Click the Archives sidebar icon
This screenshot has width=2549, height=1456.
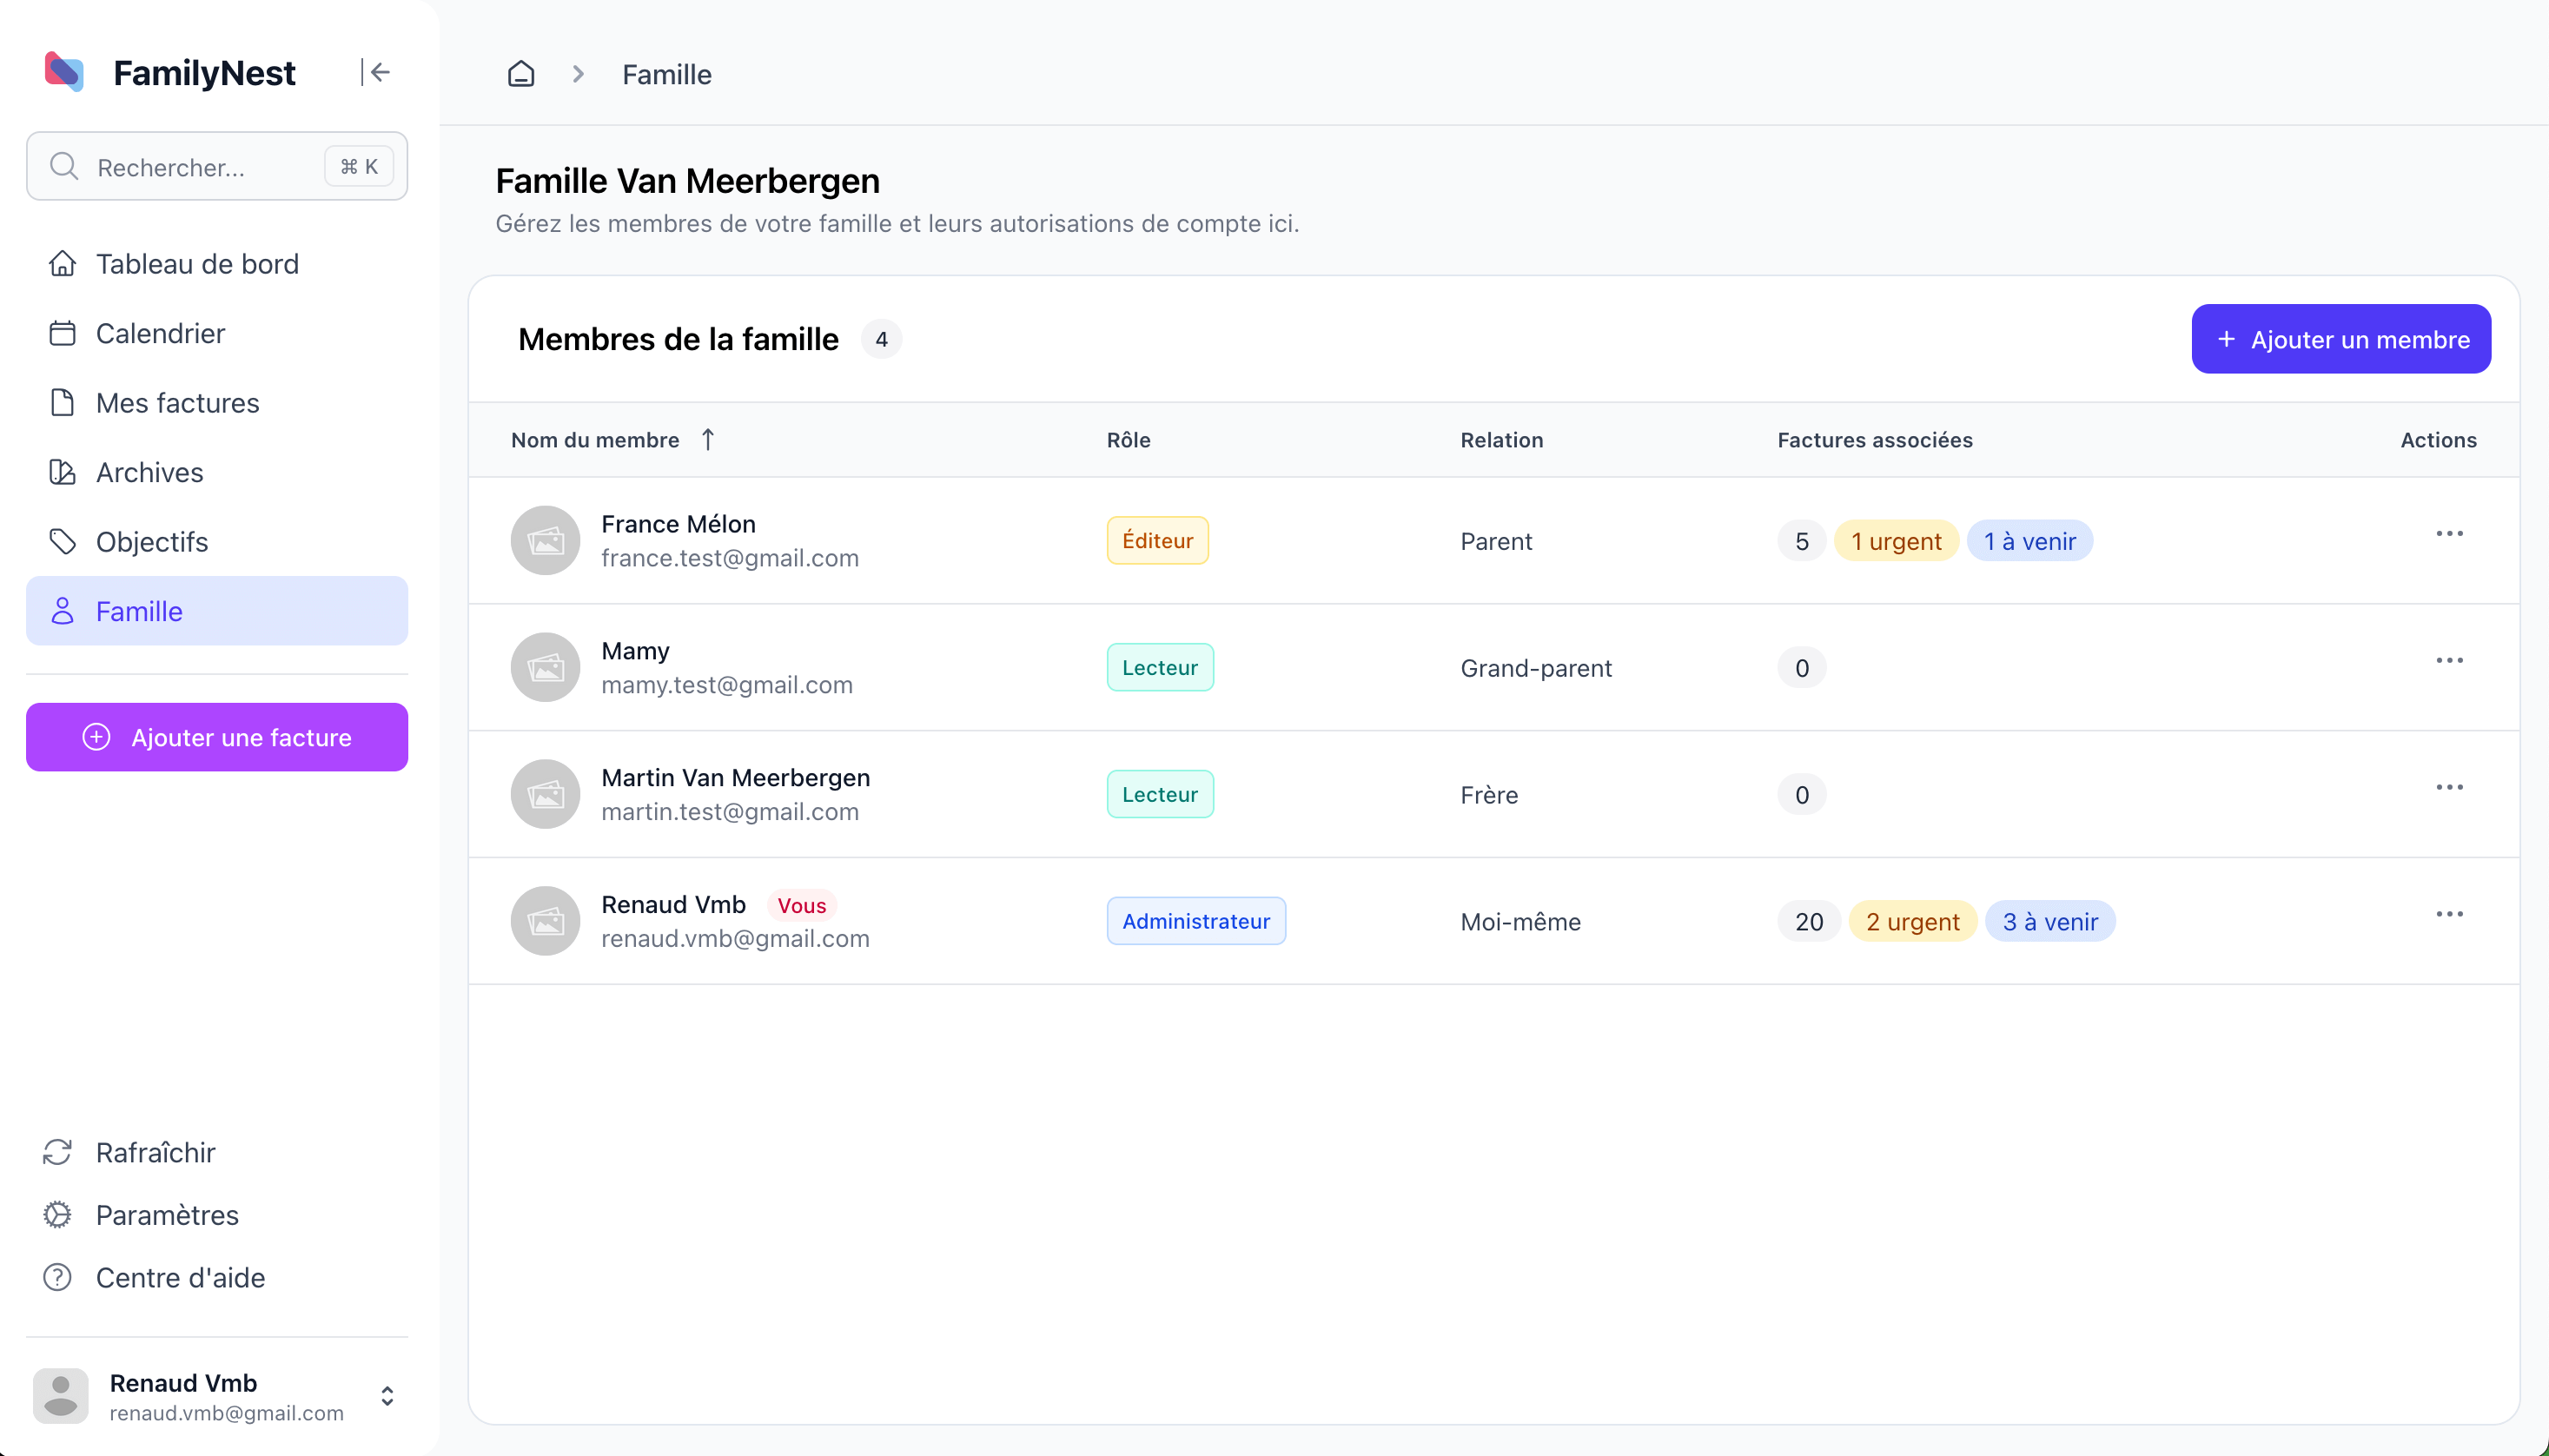[62, 472]
